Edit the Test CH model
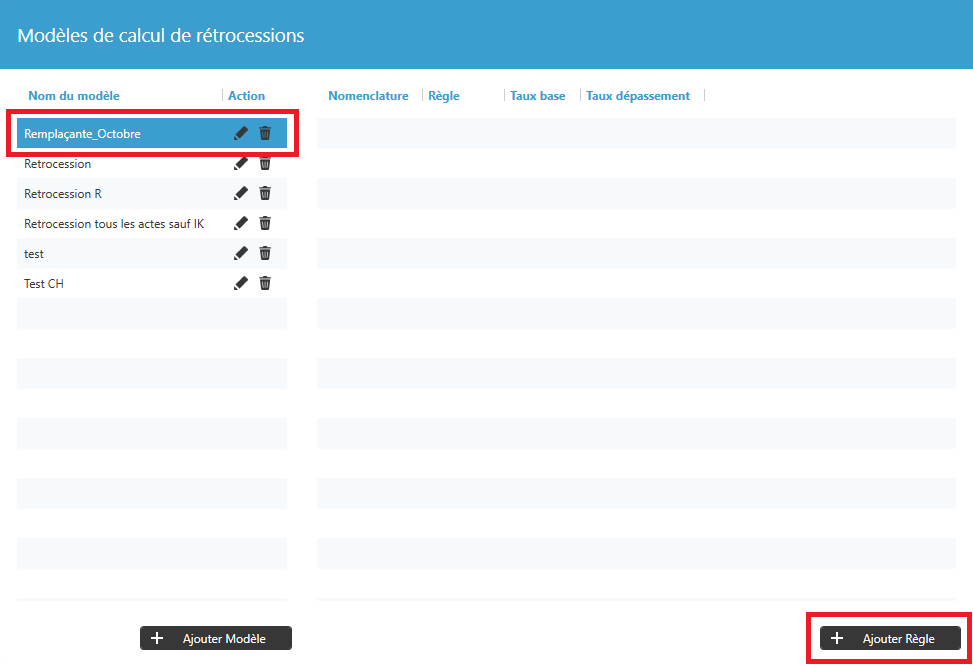 tap(240, 283)
